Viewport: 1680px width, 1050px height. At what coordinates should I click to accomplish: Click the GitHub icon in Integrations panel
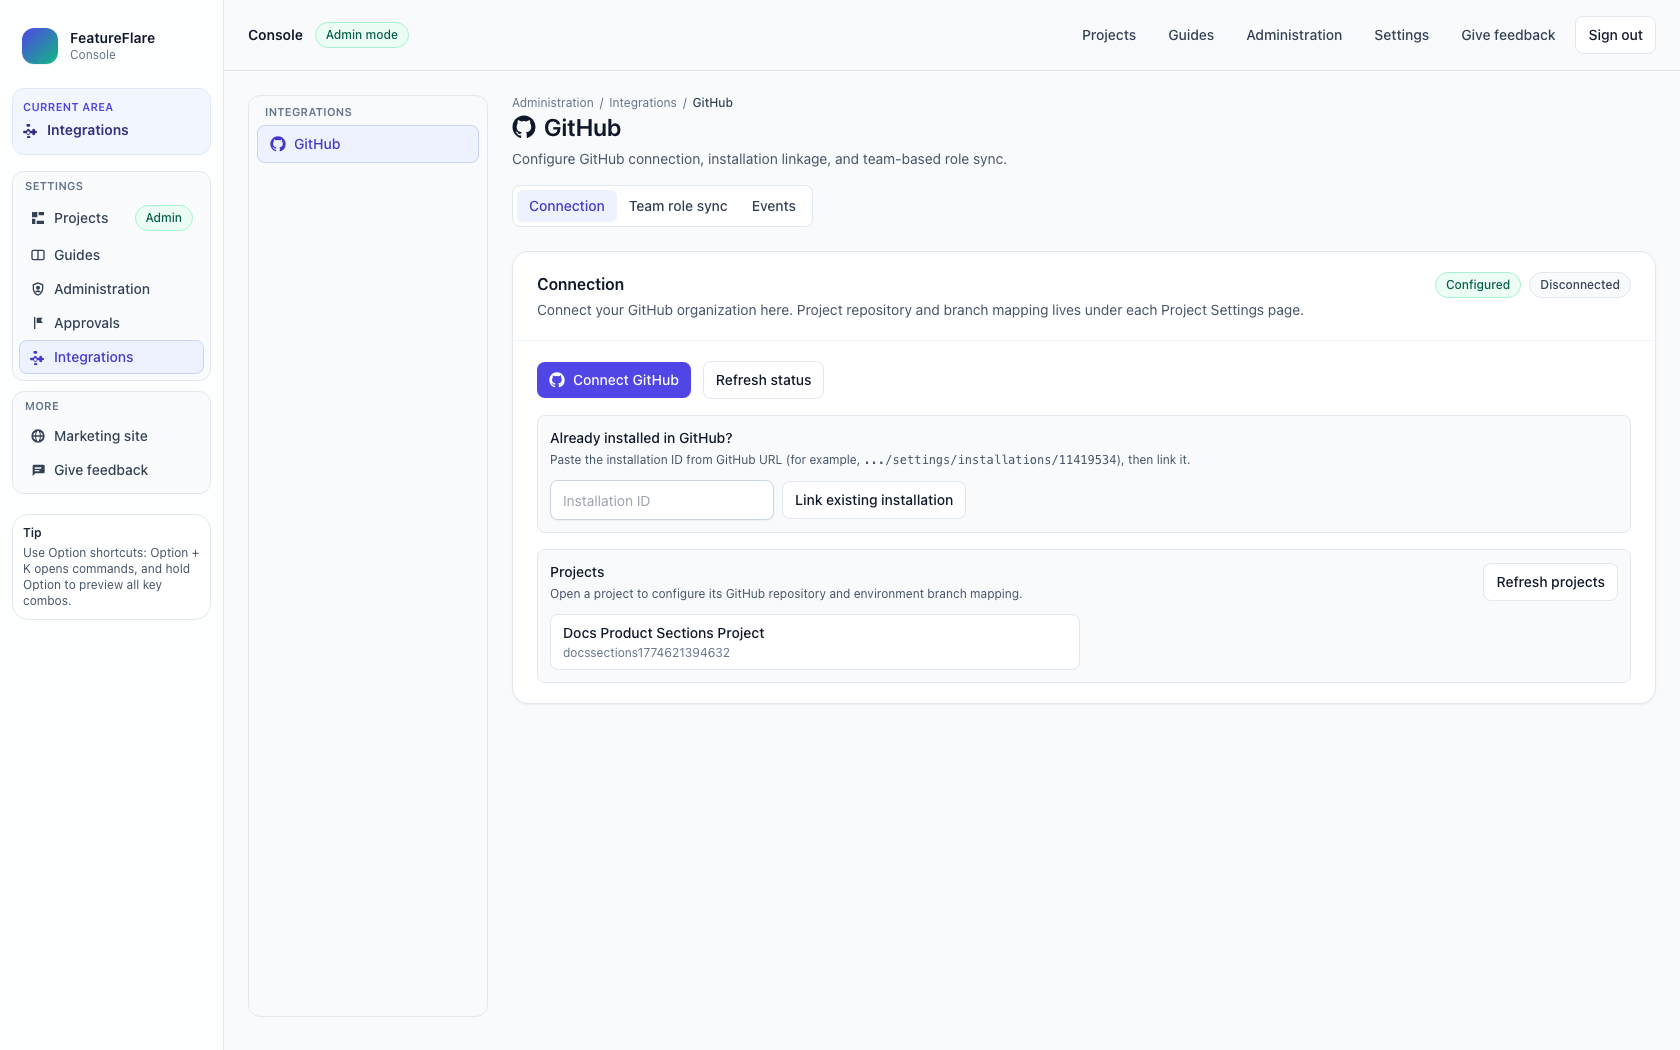point(278,144)
